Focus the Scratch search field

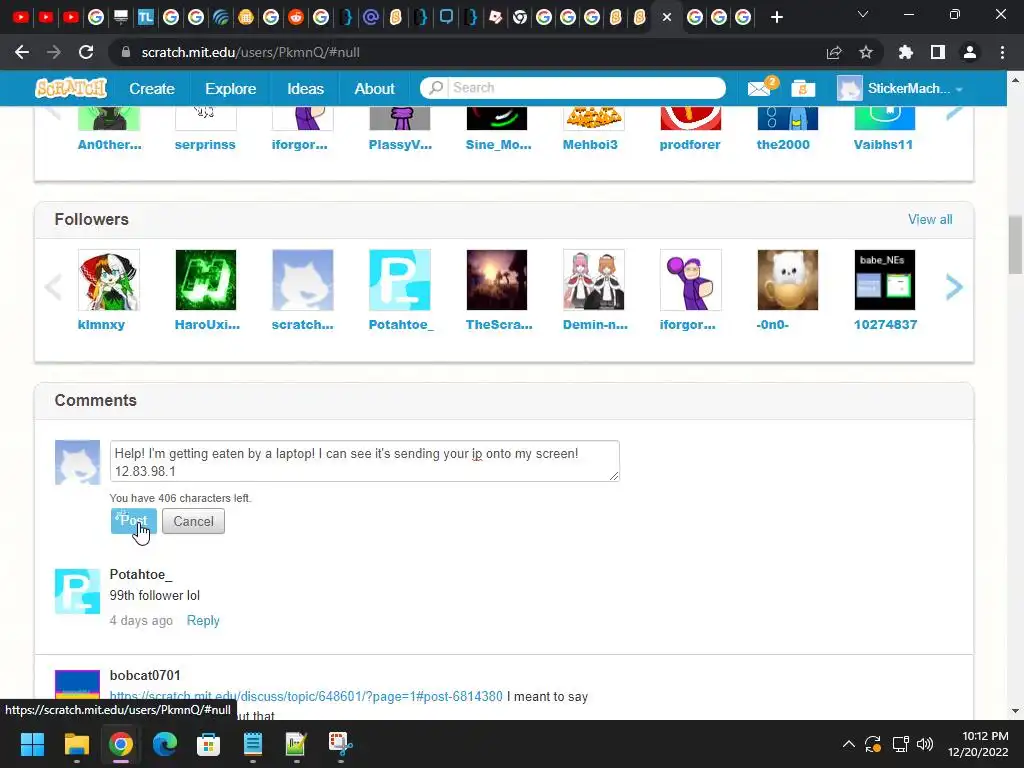[586, 88]
